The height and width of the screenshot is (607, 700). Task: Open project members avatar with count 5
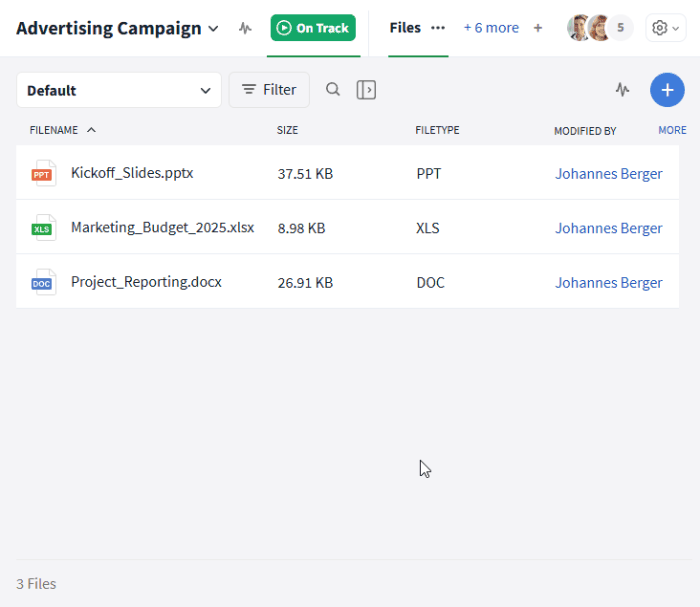click(620, 28)
